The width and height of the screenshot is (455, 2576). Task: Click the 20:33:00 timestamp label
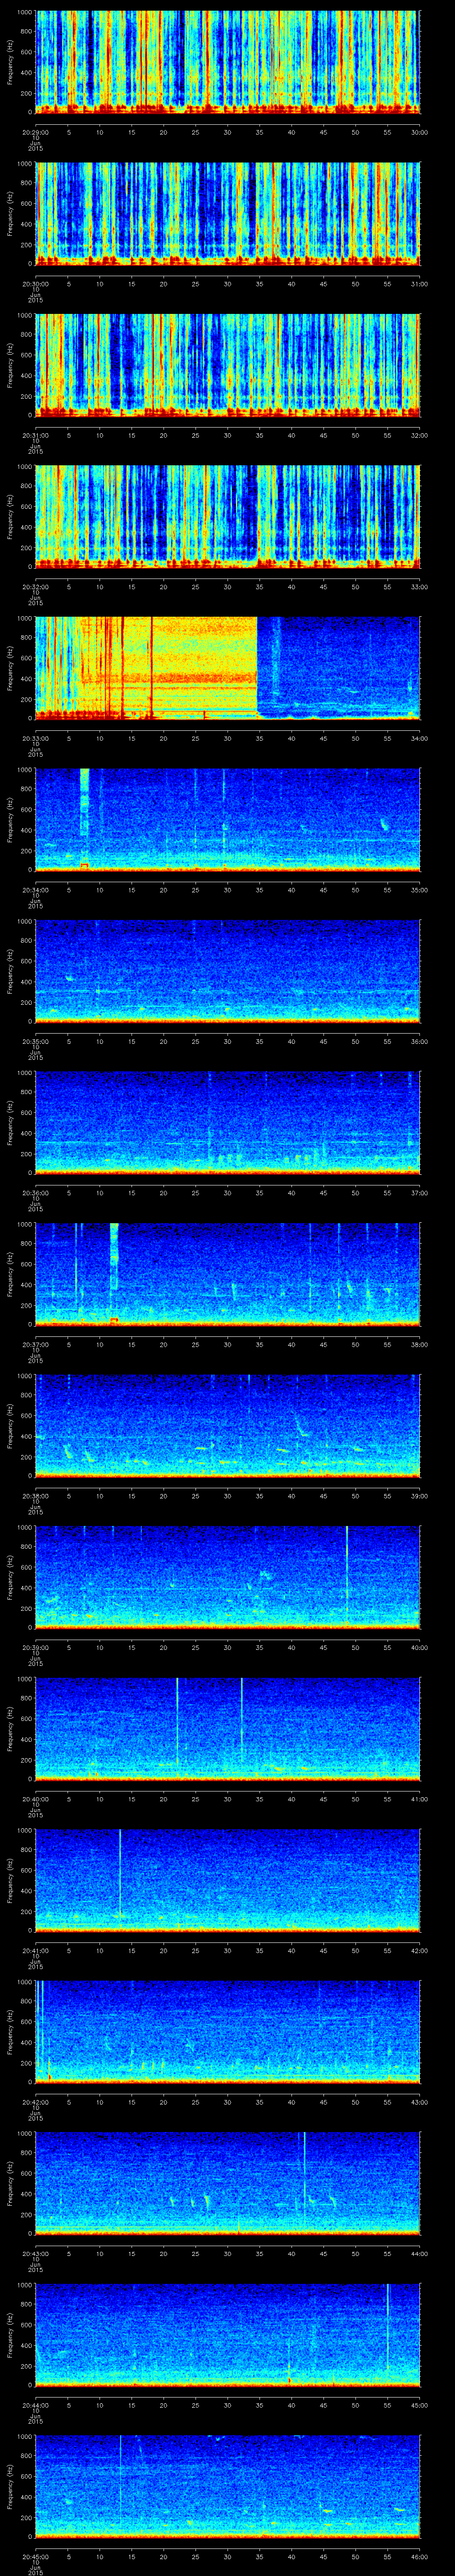click(x=35, y=738)
